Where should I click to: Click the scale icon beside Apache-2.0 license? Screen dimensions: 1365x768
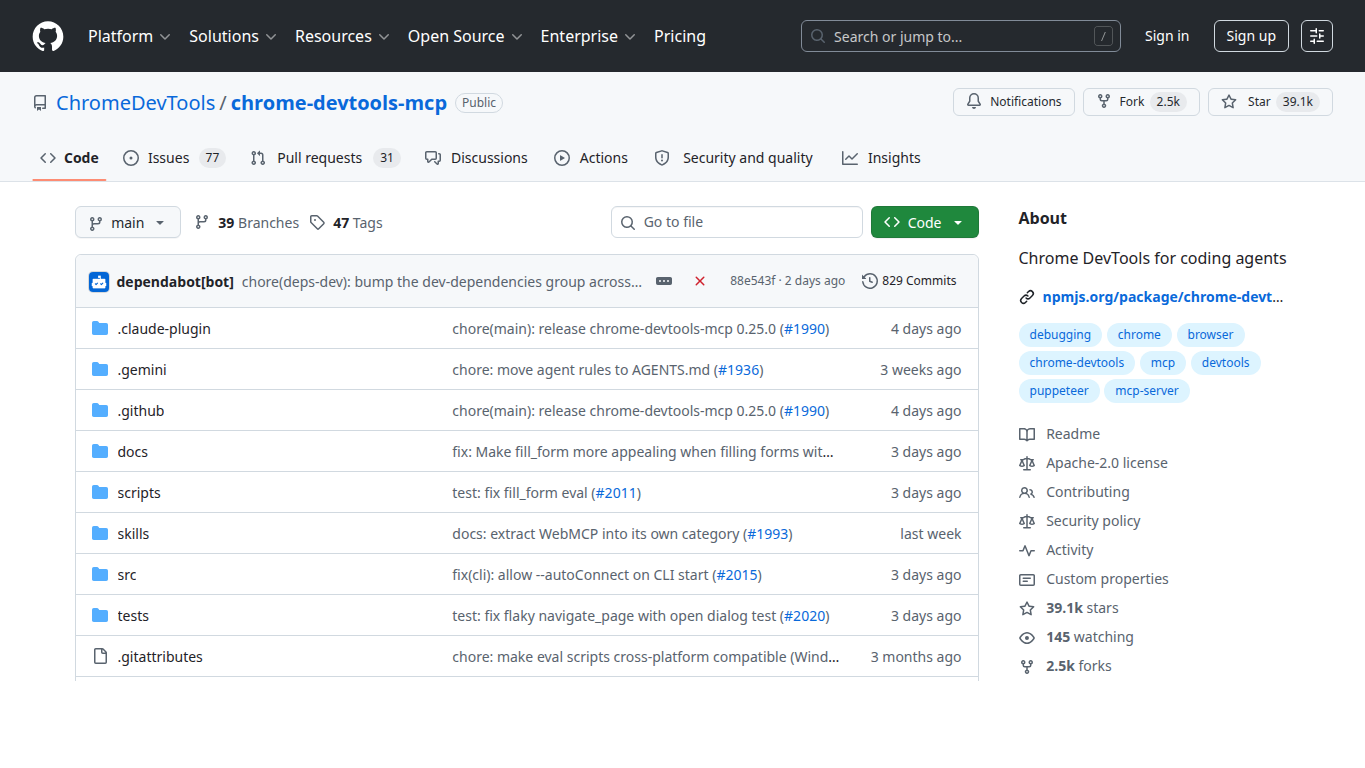[1027, 463]
